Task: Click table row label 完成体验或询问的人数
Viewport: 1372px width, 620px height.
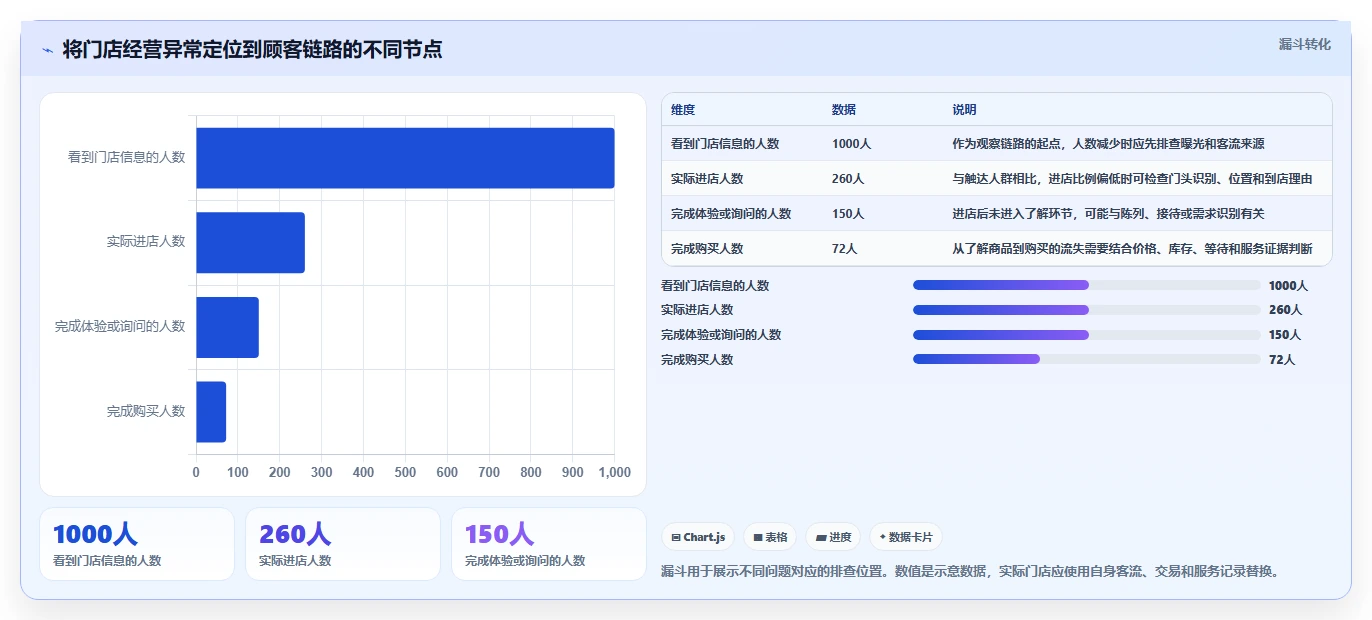Action: tap(731, 214)
